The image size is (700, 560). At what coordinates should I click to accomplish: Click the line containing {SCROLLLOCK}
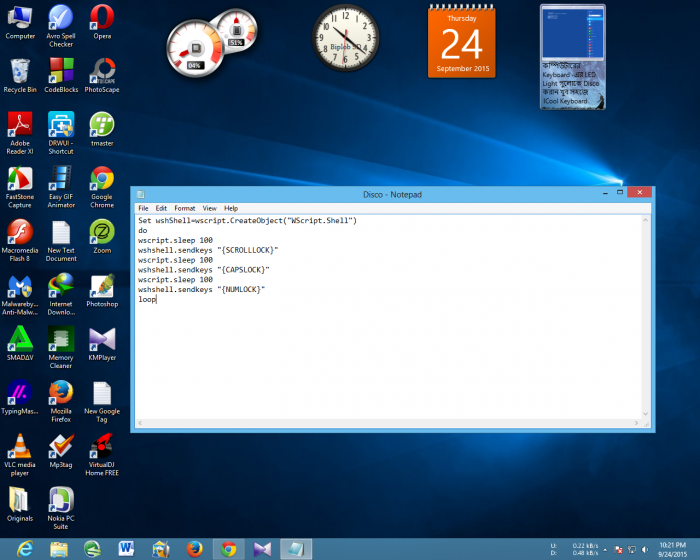click(208, 250)
